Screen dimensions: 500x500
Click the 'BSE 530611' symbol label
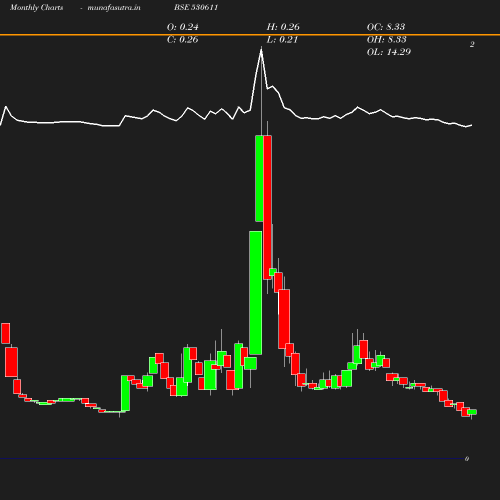point(196,7)
